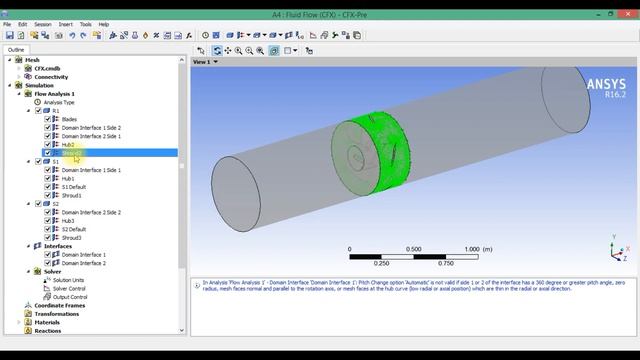
Task: Select Transformations in the tree
Action: [57, 314]
